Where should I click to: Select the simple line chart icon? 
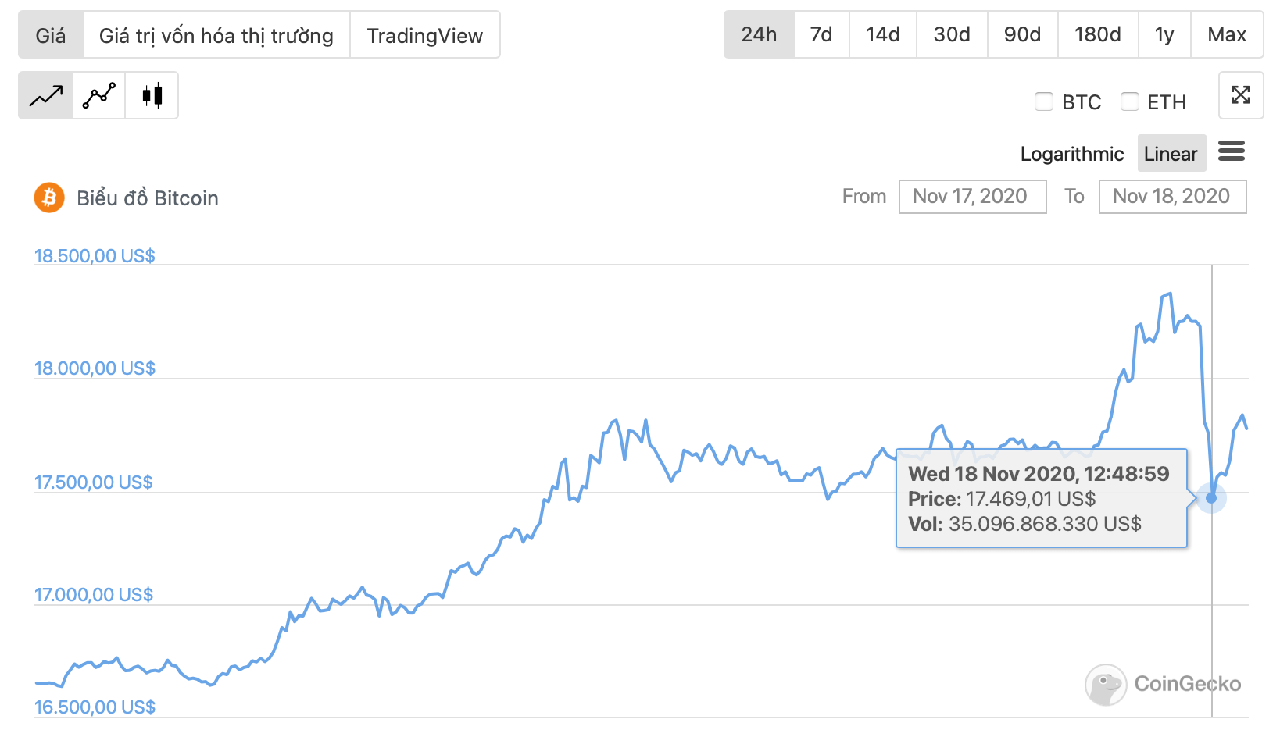point(46,96)
